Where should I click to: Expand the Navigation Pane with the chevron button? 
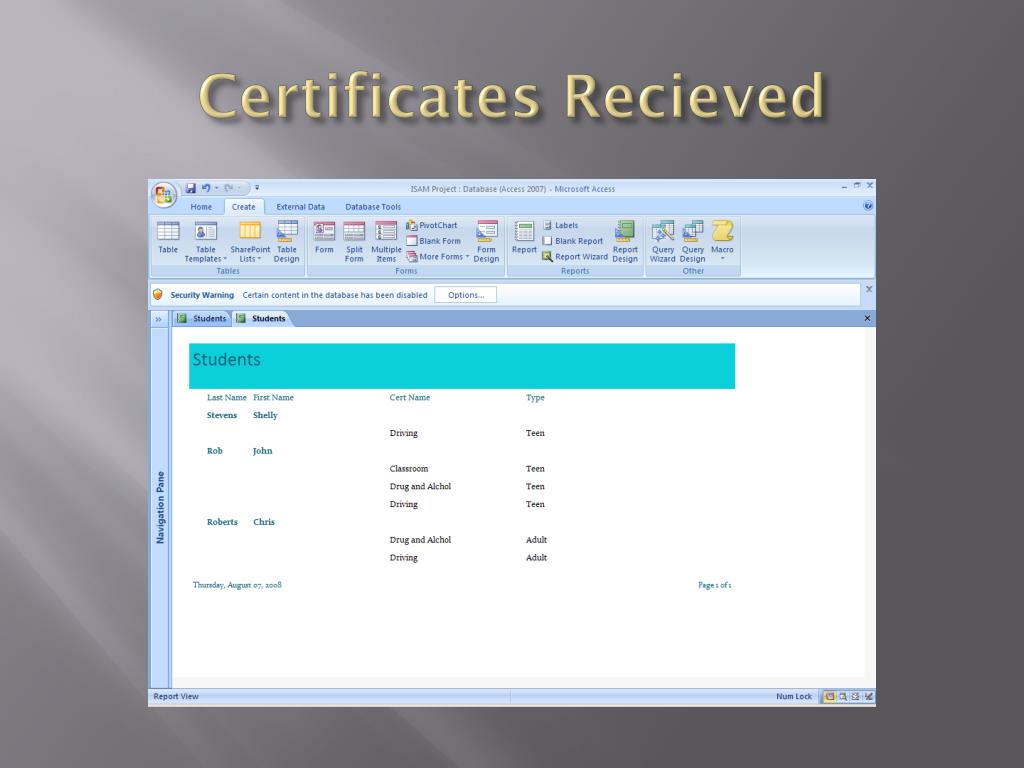(x=159, y=319)
